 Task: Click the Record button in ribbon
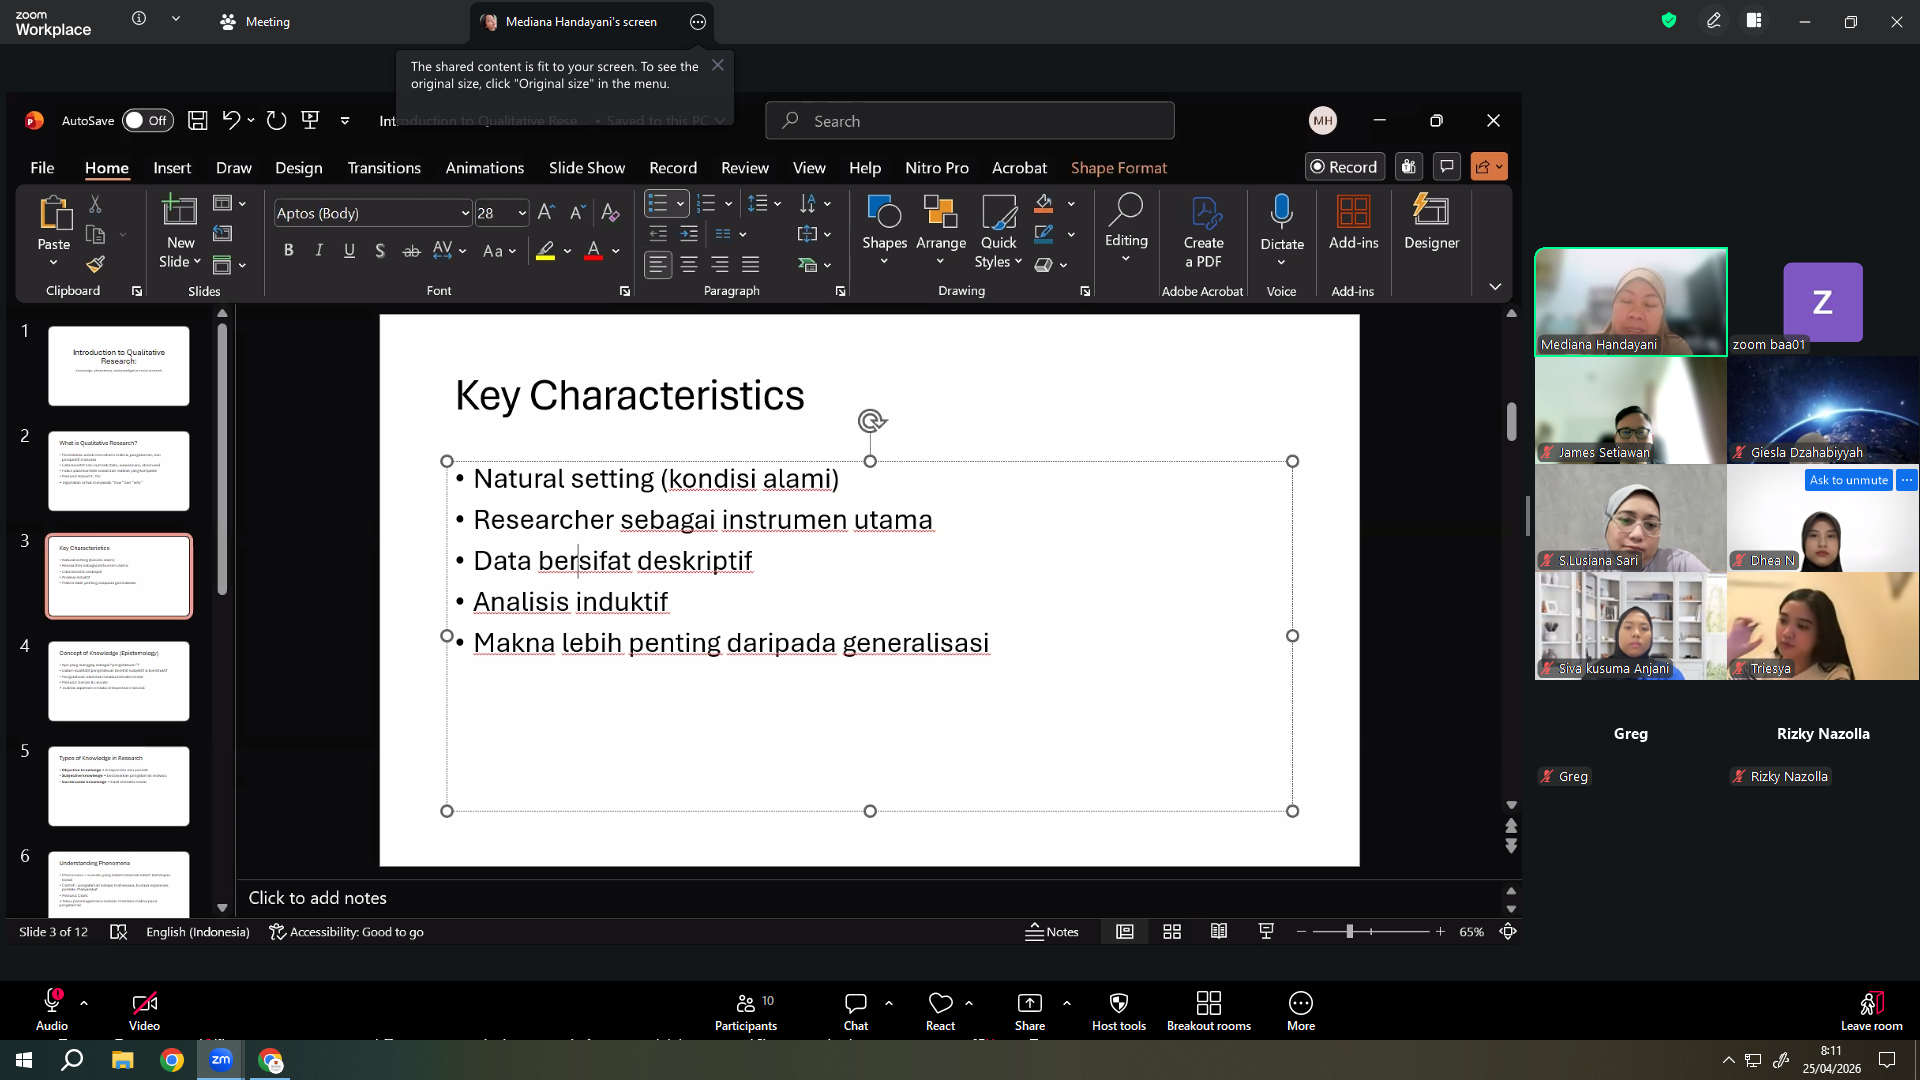(x=1345, y=167)
